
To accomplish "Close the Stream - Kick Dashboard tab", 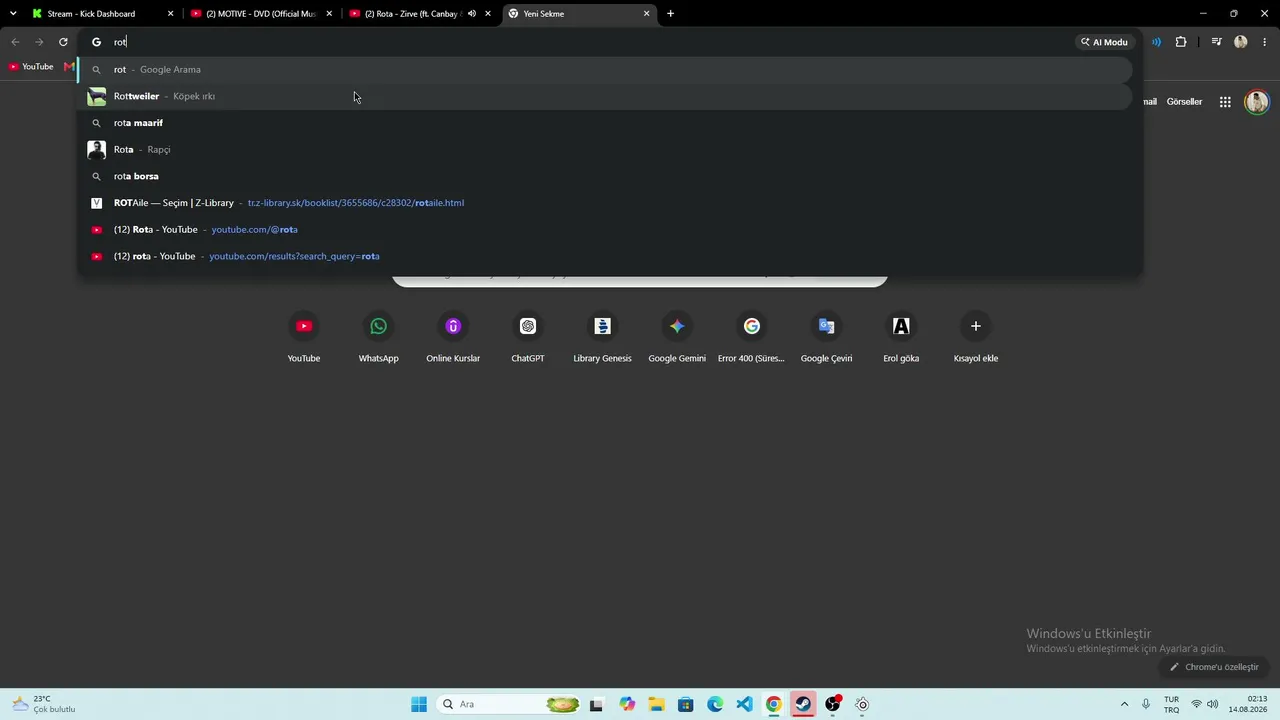I will 170,14.
